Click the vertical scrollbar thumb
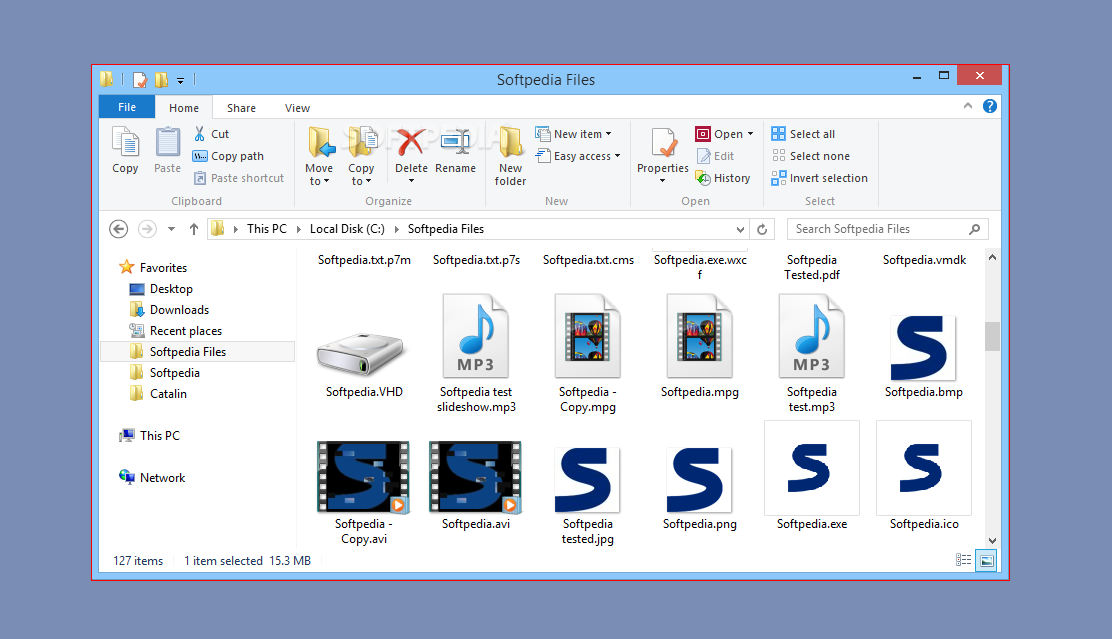Screen dimensions: 1112x639 pyautogui.click(x=992, y=336)
